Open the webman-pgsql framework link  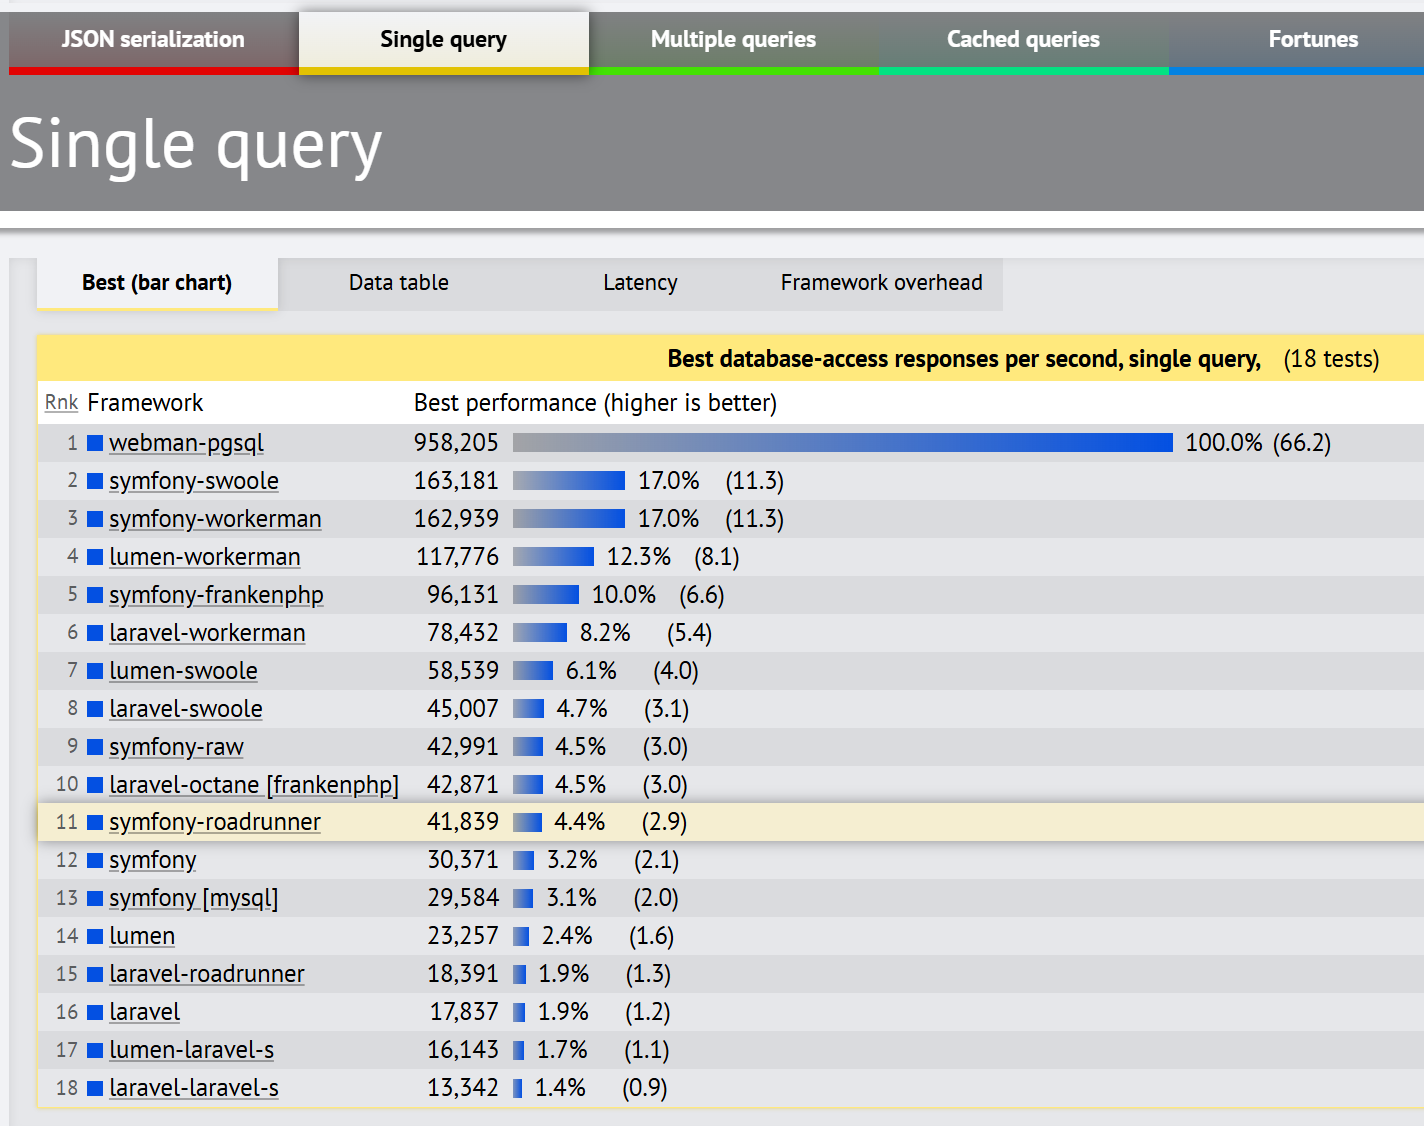[186, 443]
